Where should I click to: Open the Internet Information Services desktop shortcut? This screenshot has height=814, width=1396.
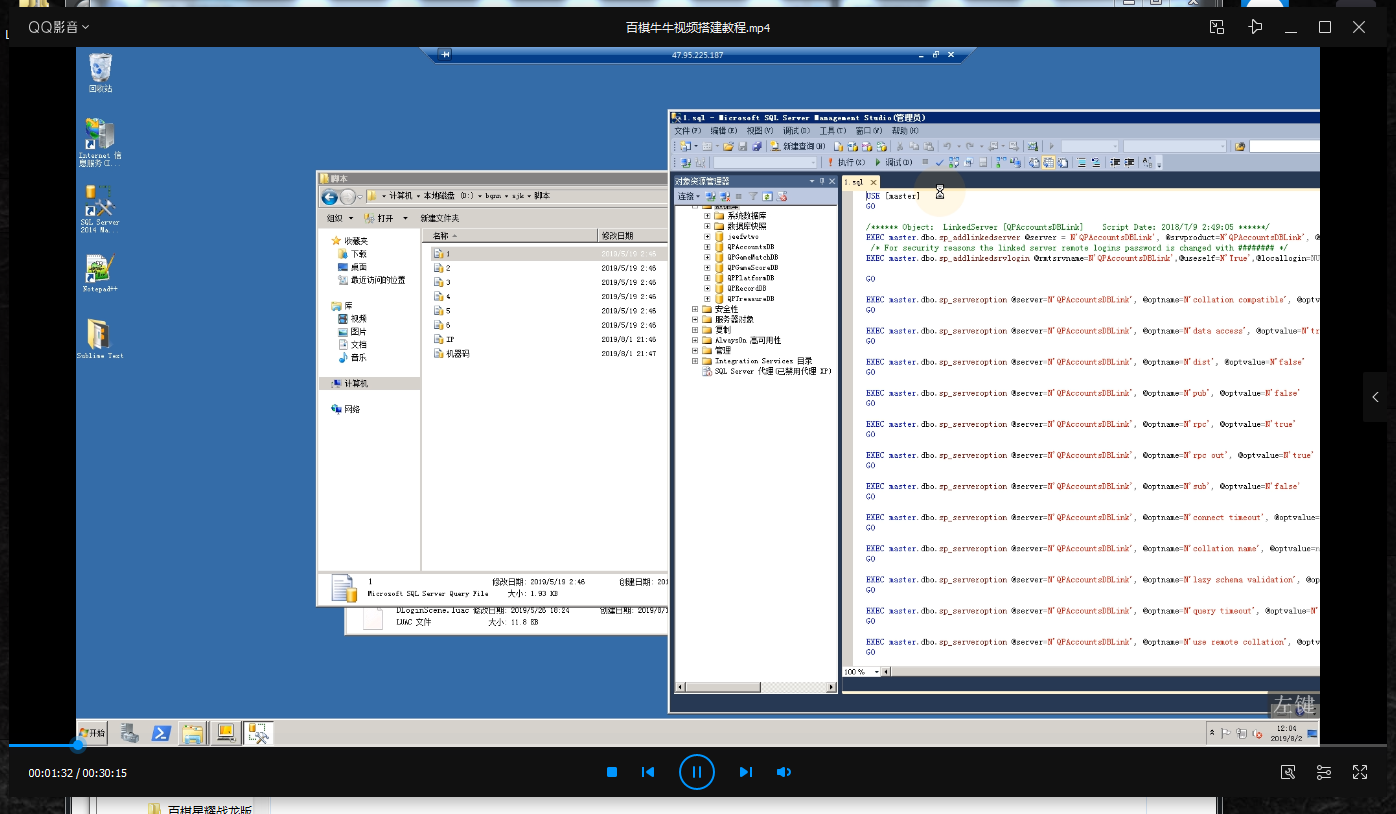[x=100, y=142]
